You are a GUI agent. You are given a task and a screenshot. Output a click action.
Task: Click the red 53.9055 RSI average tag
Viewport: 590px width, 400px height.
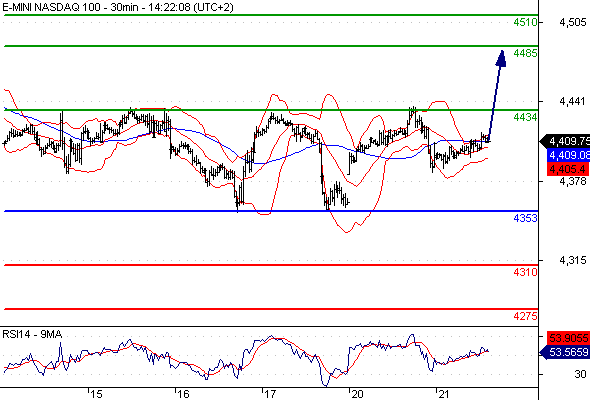click(x=569, y=338)
